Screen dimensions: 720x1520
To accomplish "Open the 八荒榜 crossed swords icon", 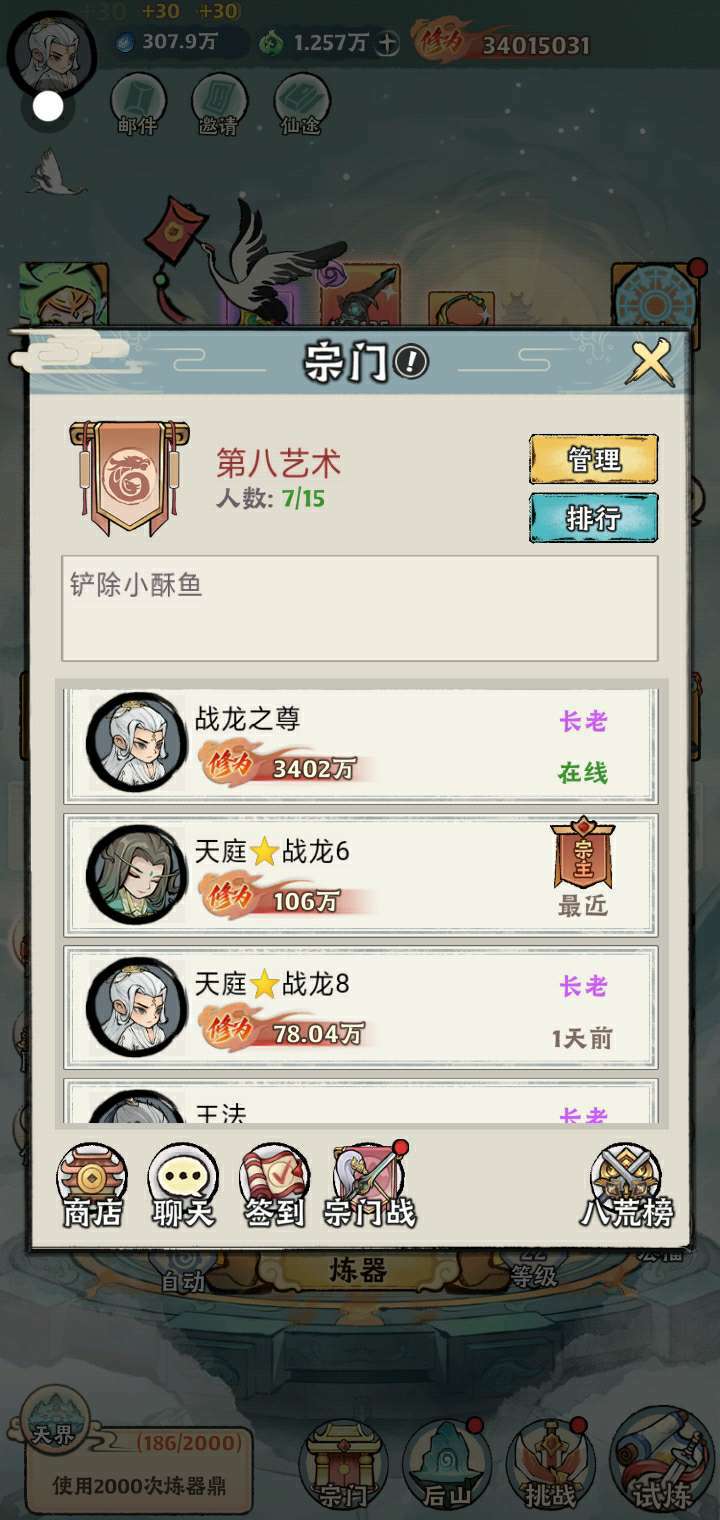I will coord(626,1186).
